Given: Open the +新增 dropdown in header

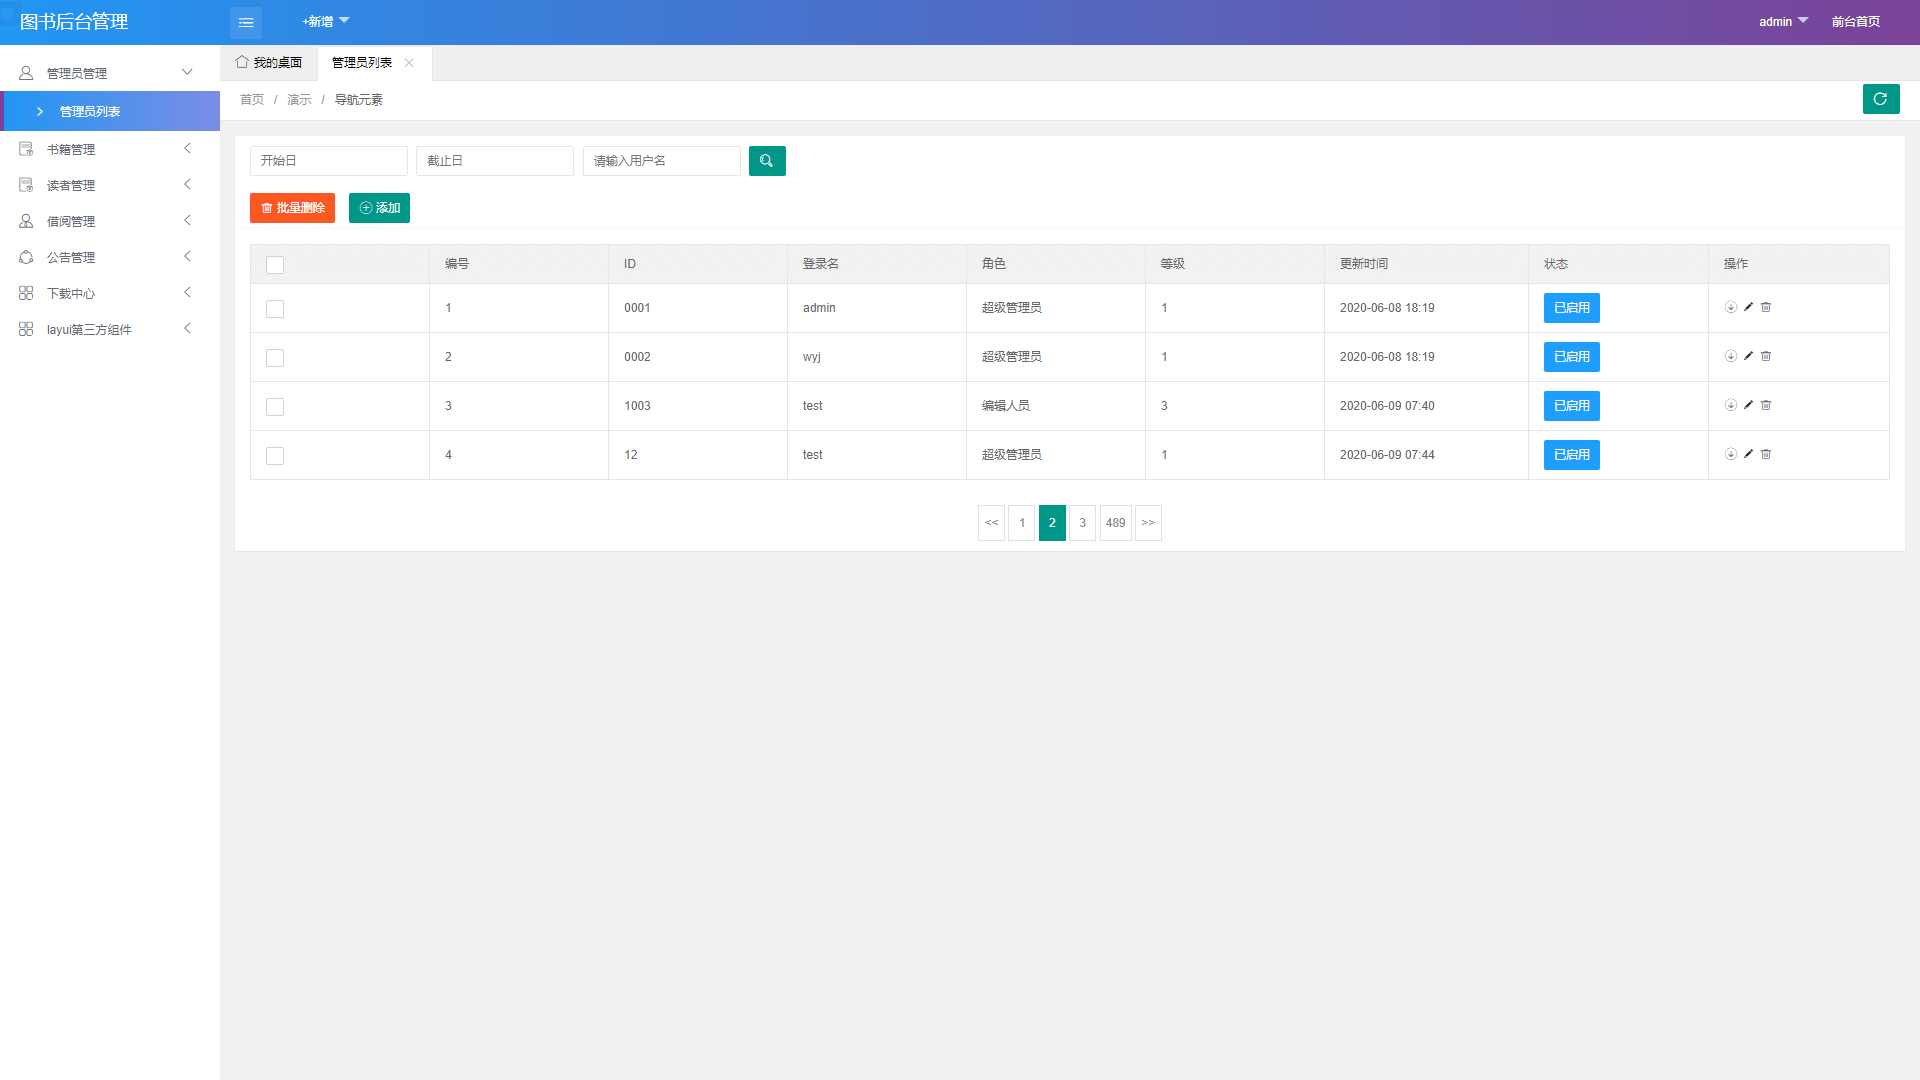Looking at the screenshot, I should coord(325,21).
